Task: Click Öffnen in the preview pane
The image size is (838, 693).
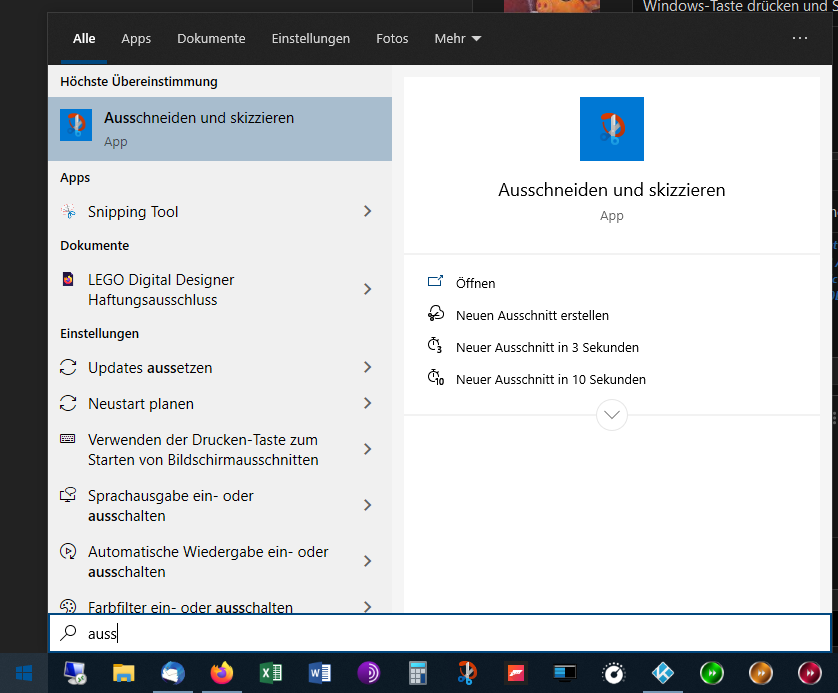Action: pyautogui.click(x=475, y=283)
